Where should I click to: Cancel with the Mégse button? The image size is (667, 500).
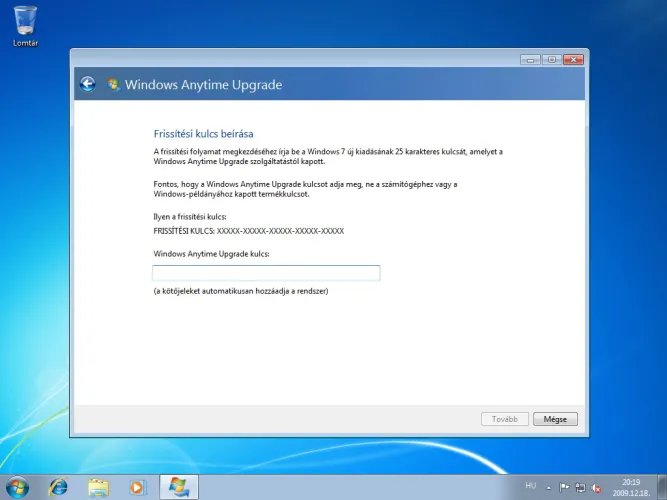click(555, 419)
